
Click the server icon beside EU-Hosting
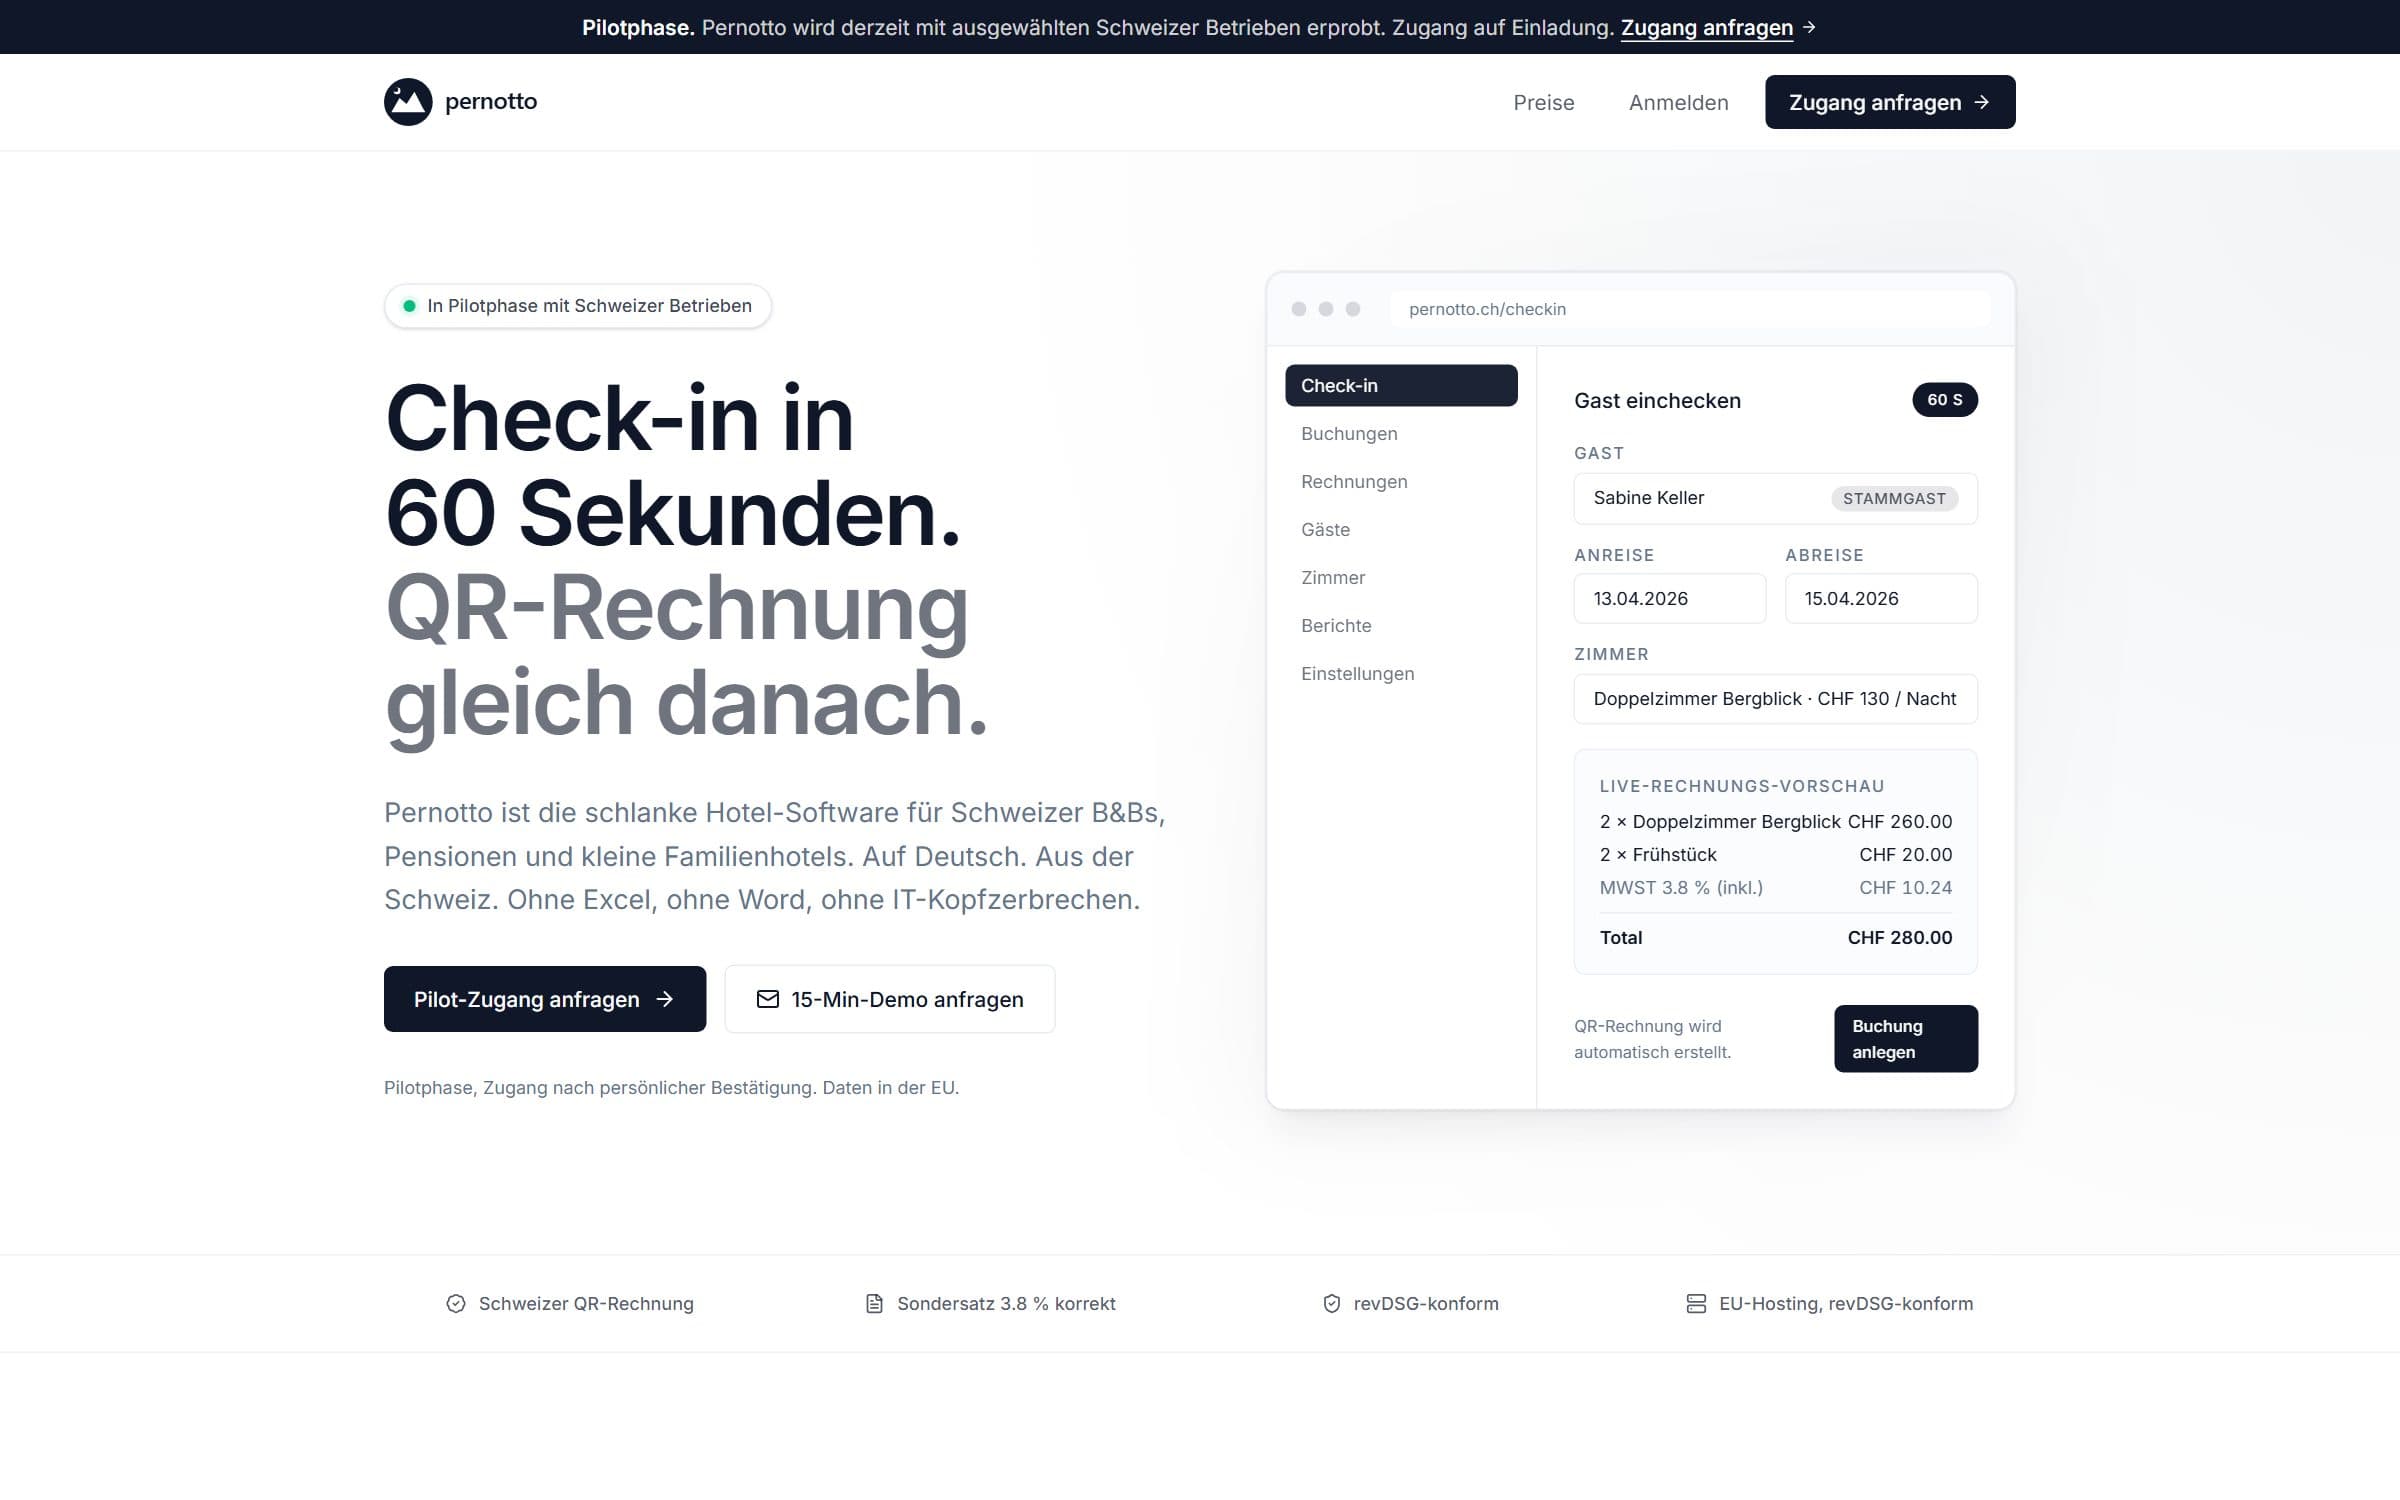1696,1304
